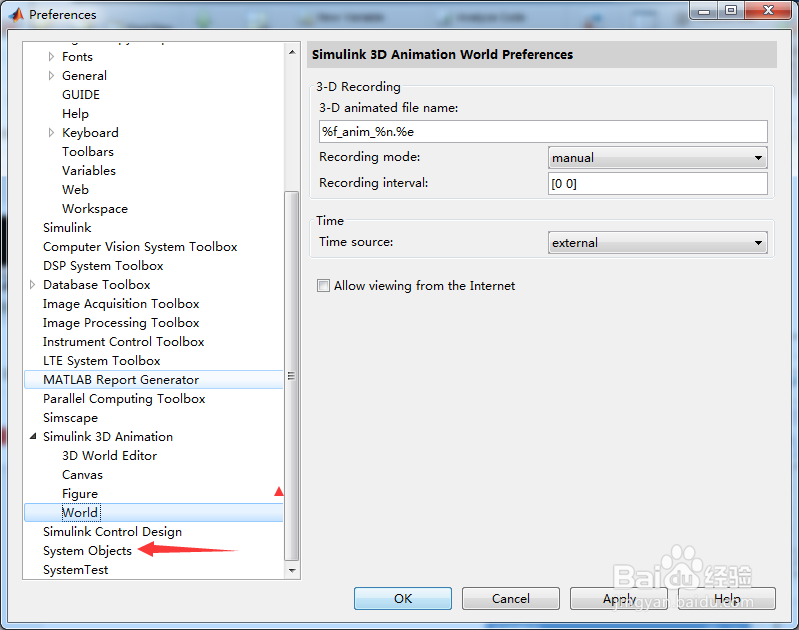This screenshot has height=630, width=799.
Task: Select Image Acquisition Toolbox
Action: pyautogui.click(x=121, y=304)
